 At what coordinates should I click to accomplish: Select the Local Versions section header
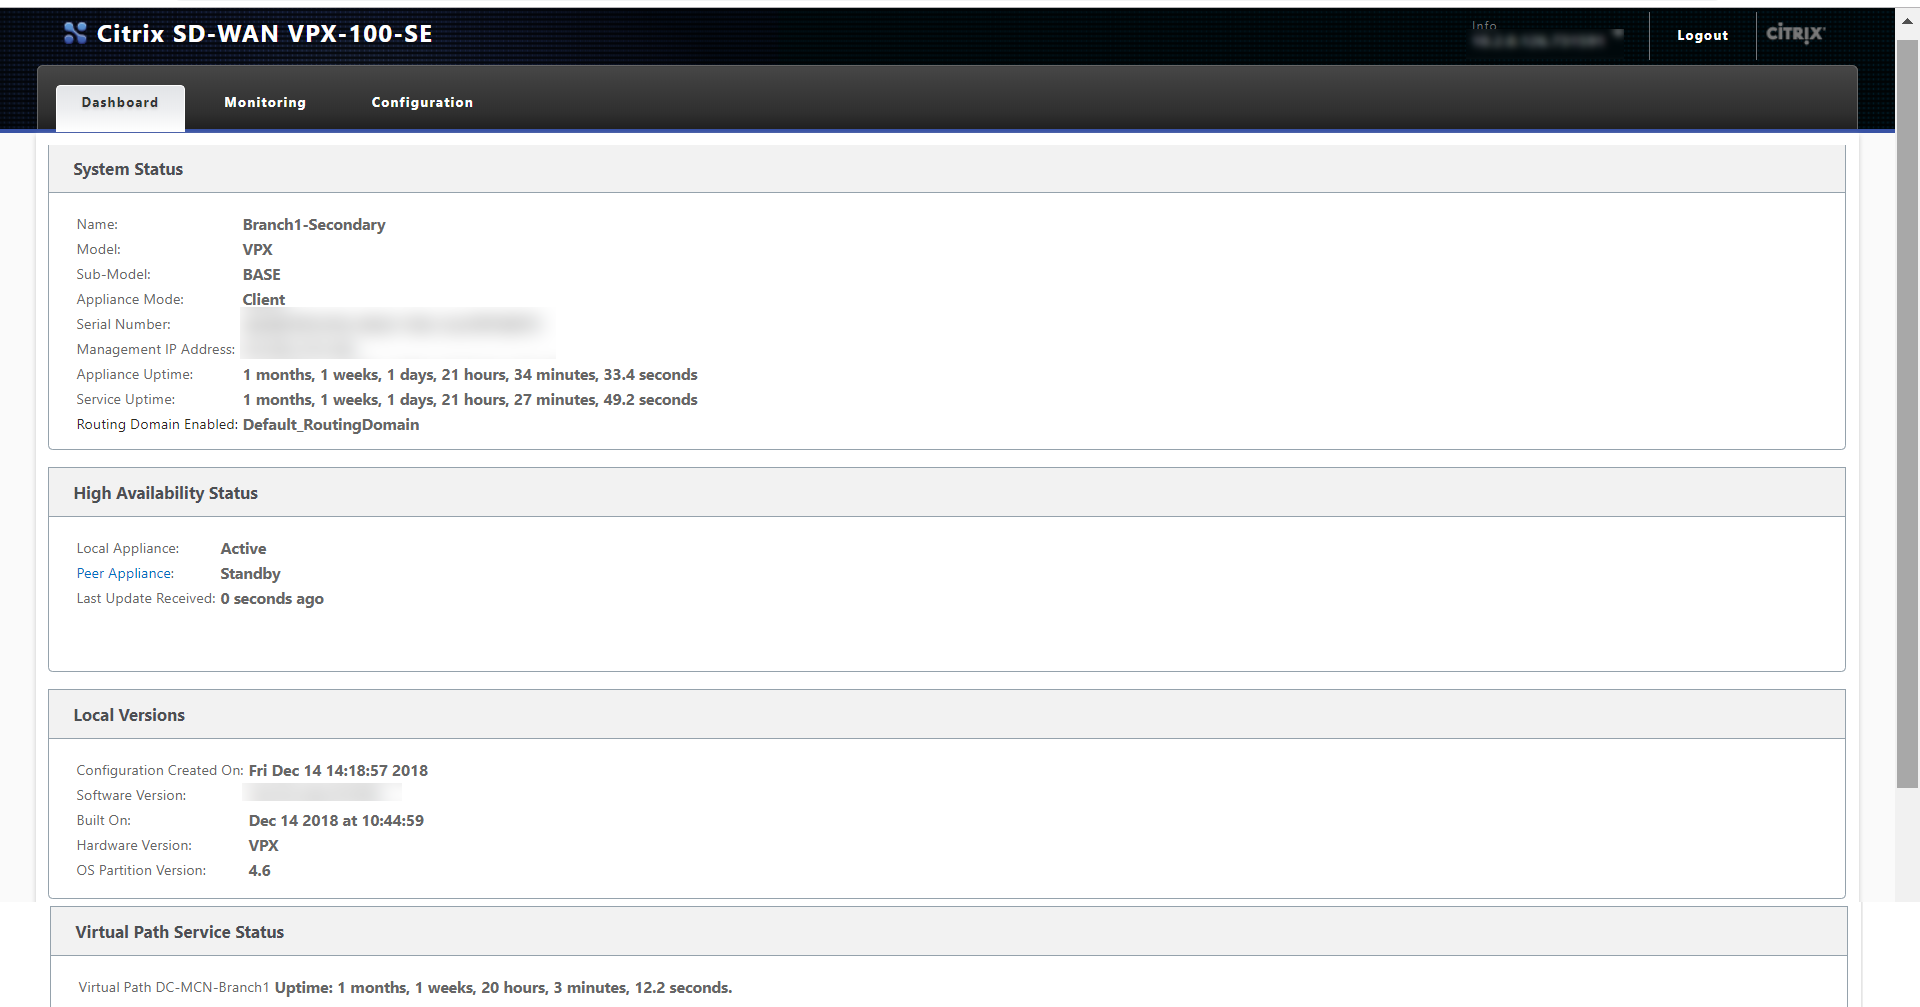947,715
